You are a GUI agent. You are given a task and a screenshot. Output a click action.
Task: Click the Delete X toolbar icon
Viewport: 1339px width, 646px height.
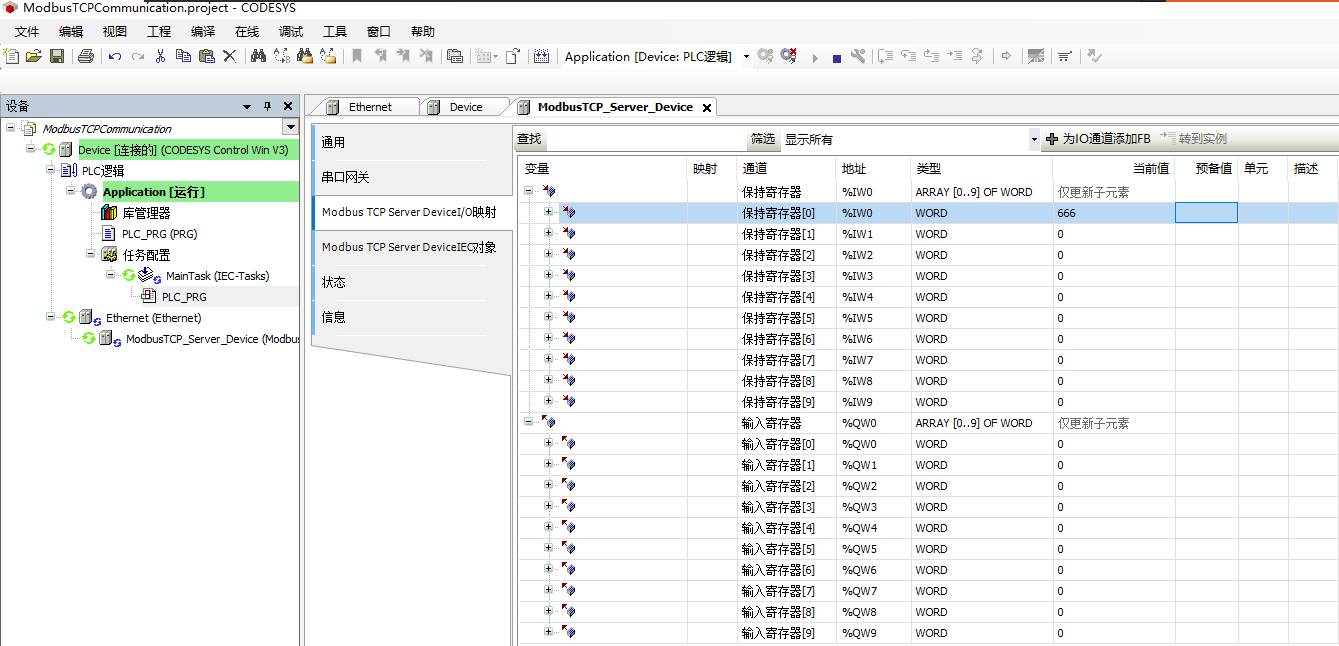point(229,56)
